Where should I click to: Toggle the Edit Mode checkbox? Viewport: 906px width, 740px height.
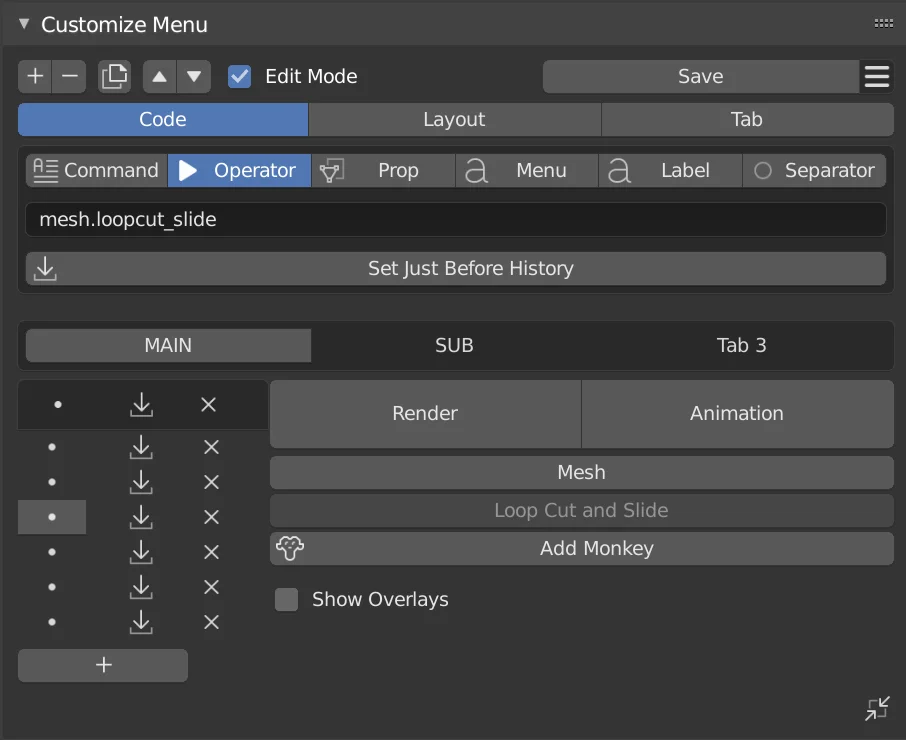238,76
